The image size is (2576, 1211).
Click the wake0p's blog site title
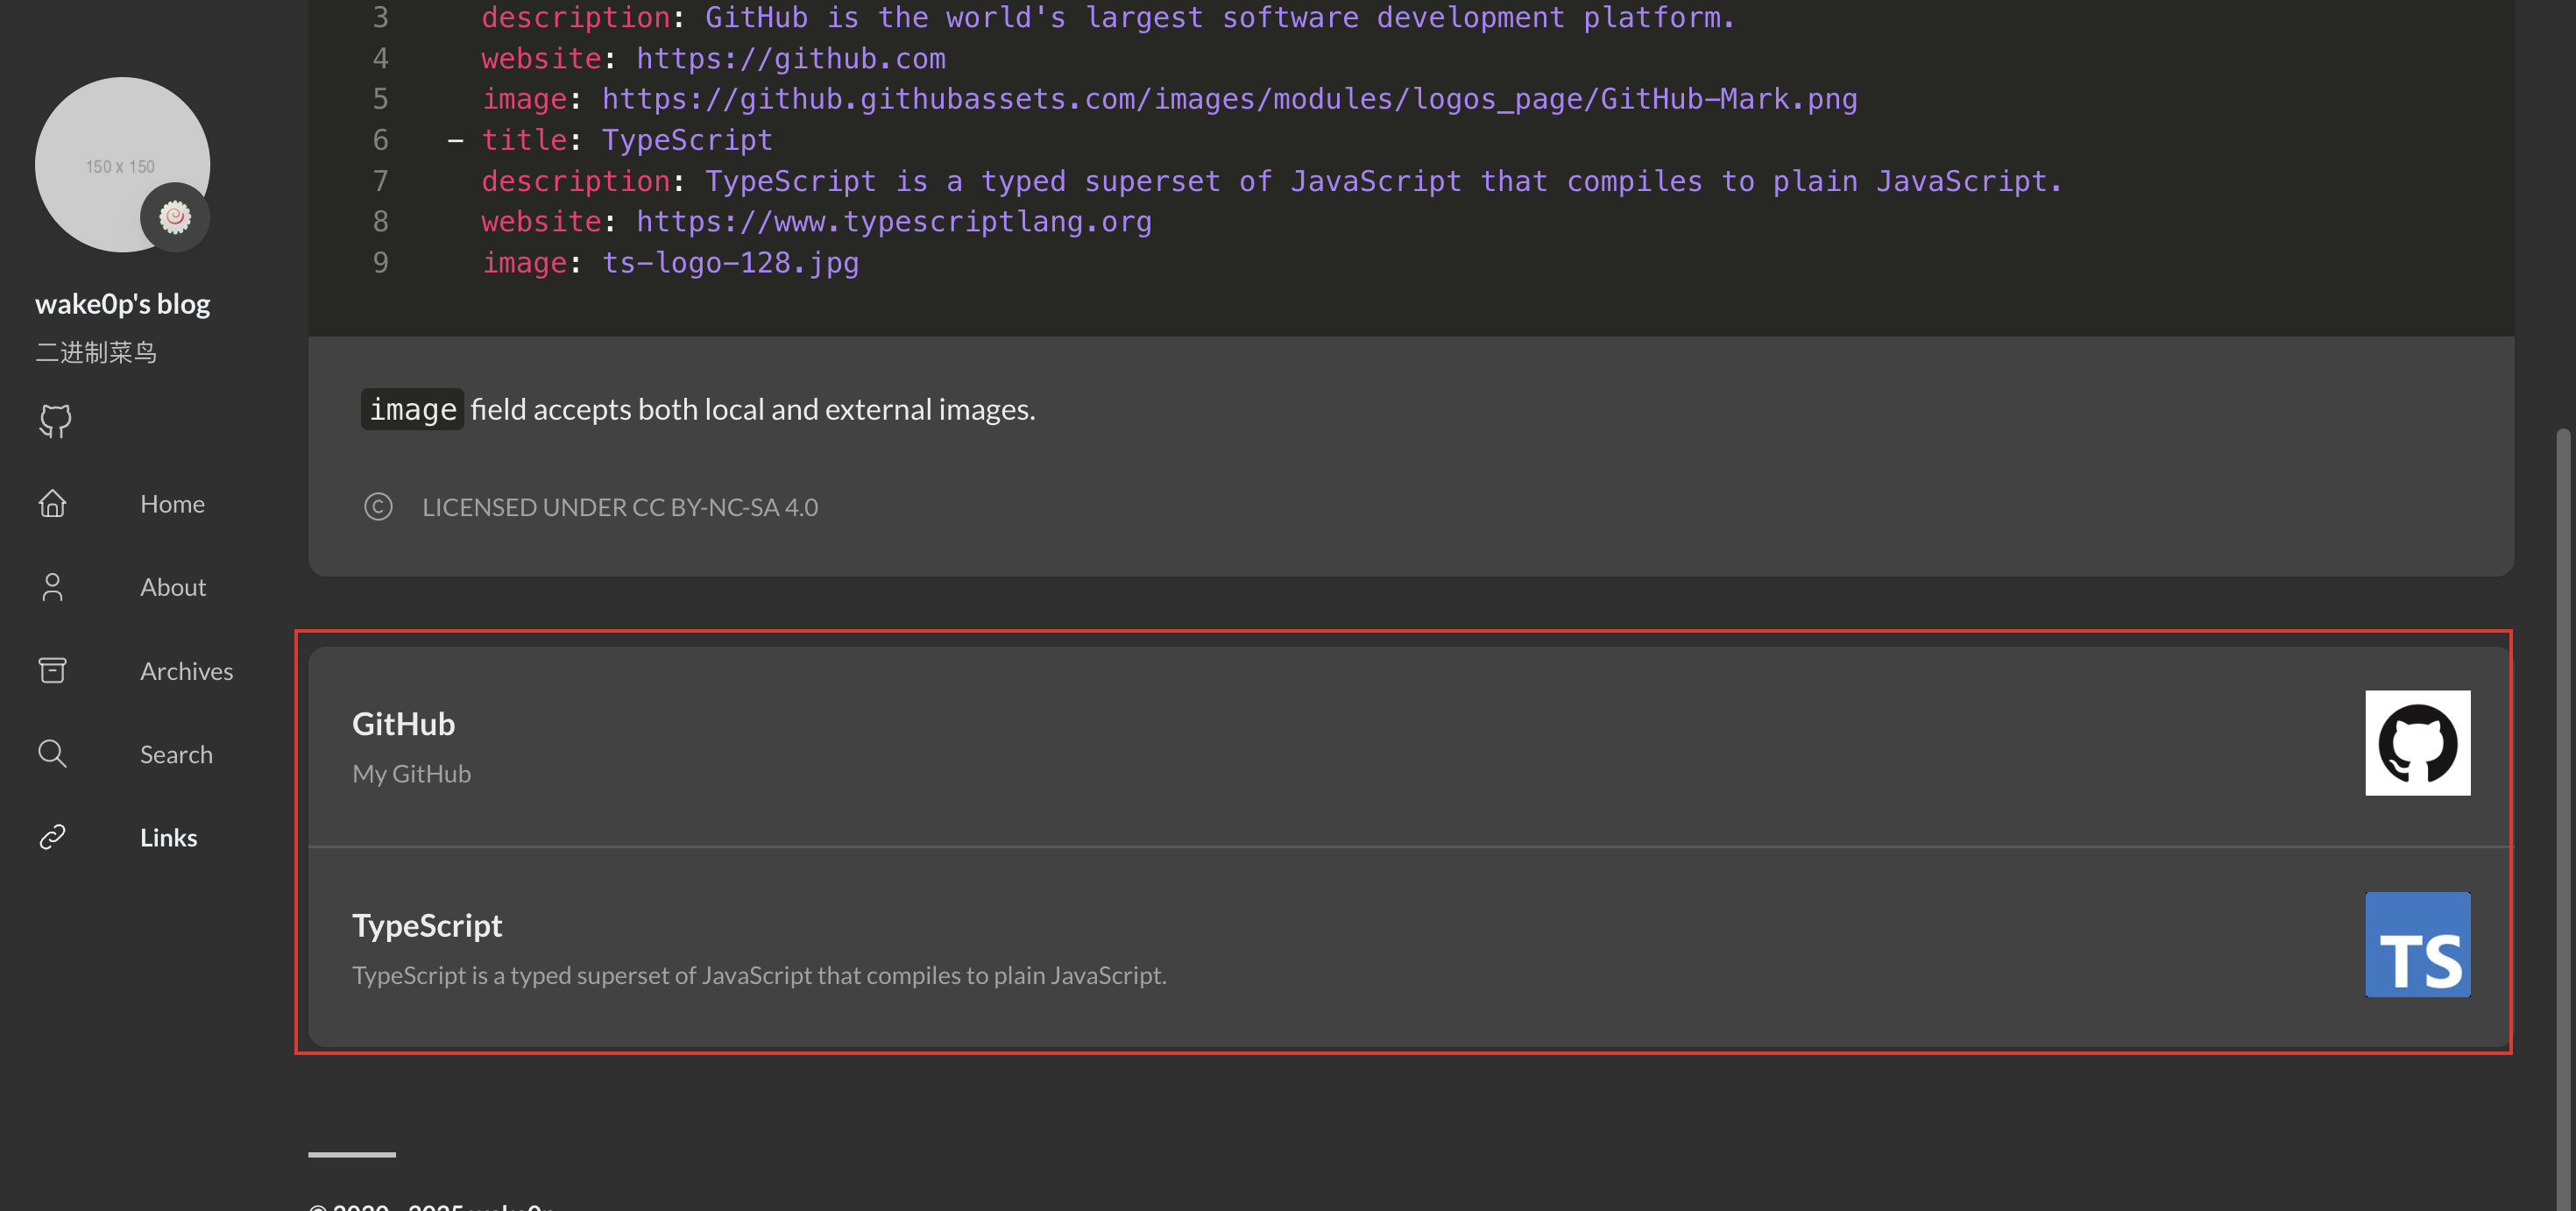pos(123,304)
